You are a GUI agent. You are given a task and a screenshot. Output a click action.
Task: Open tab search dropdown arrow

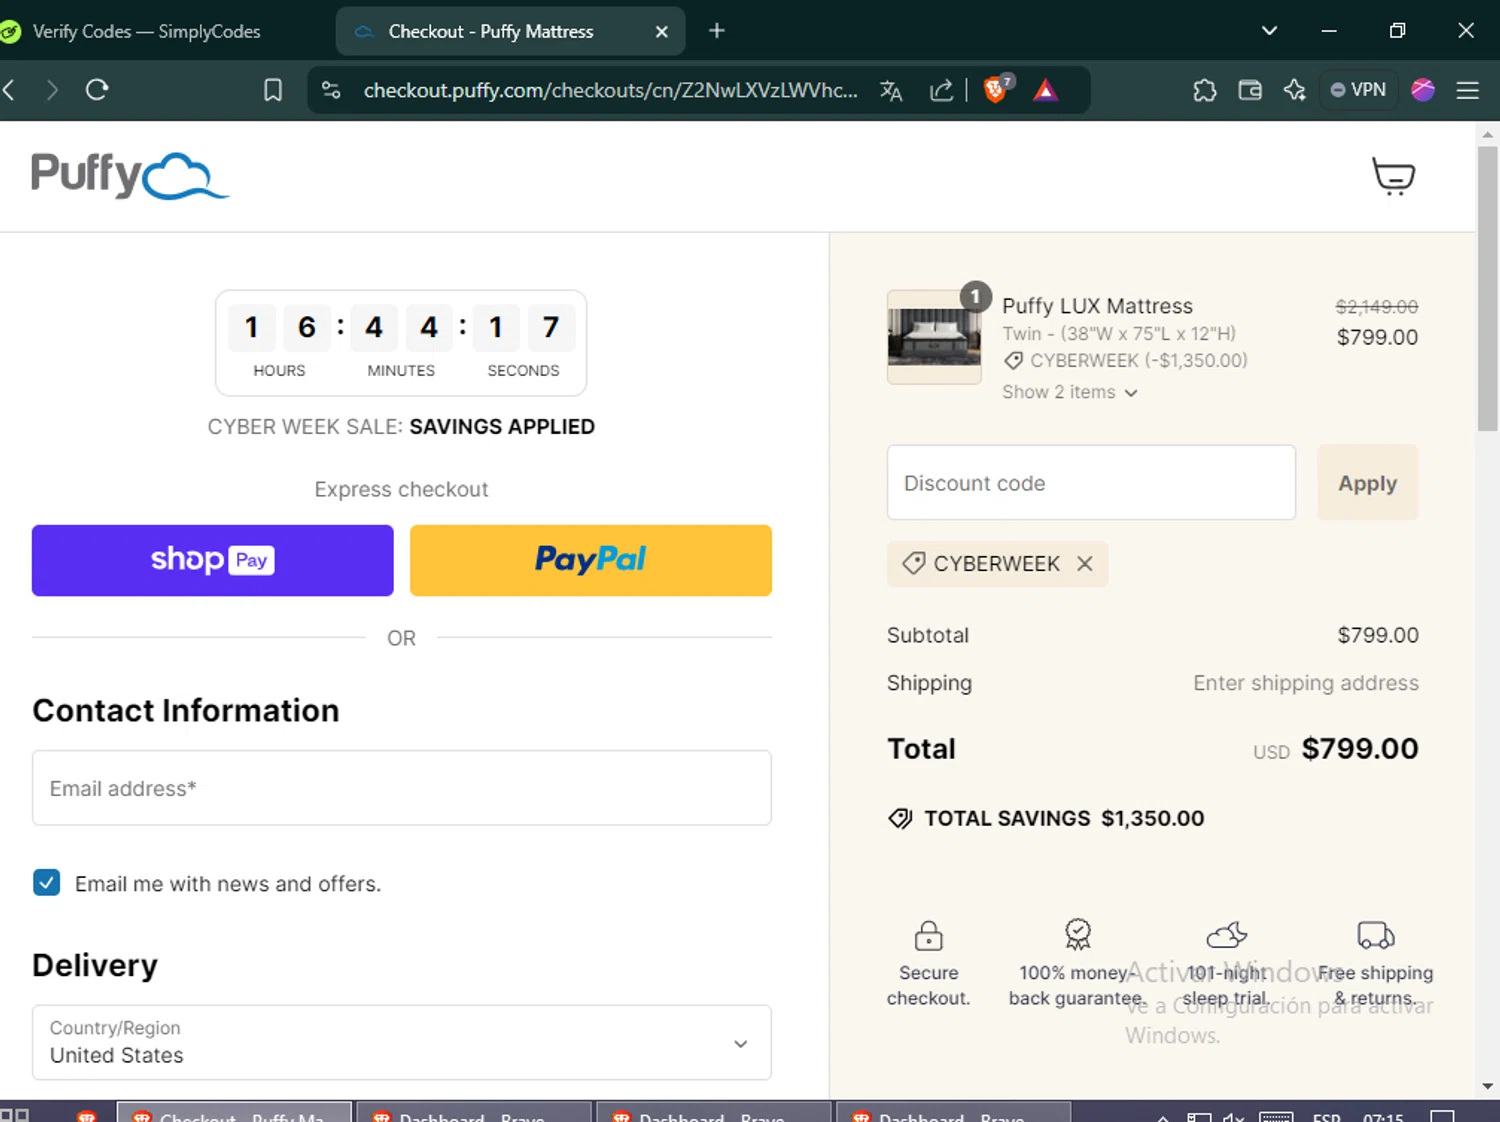(x=1270, y=31)
